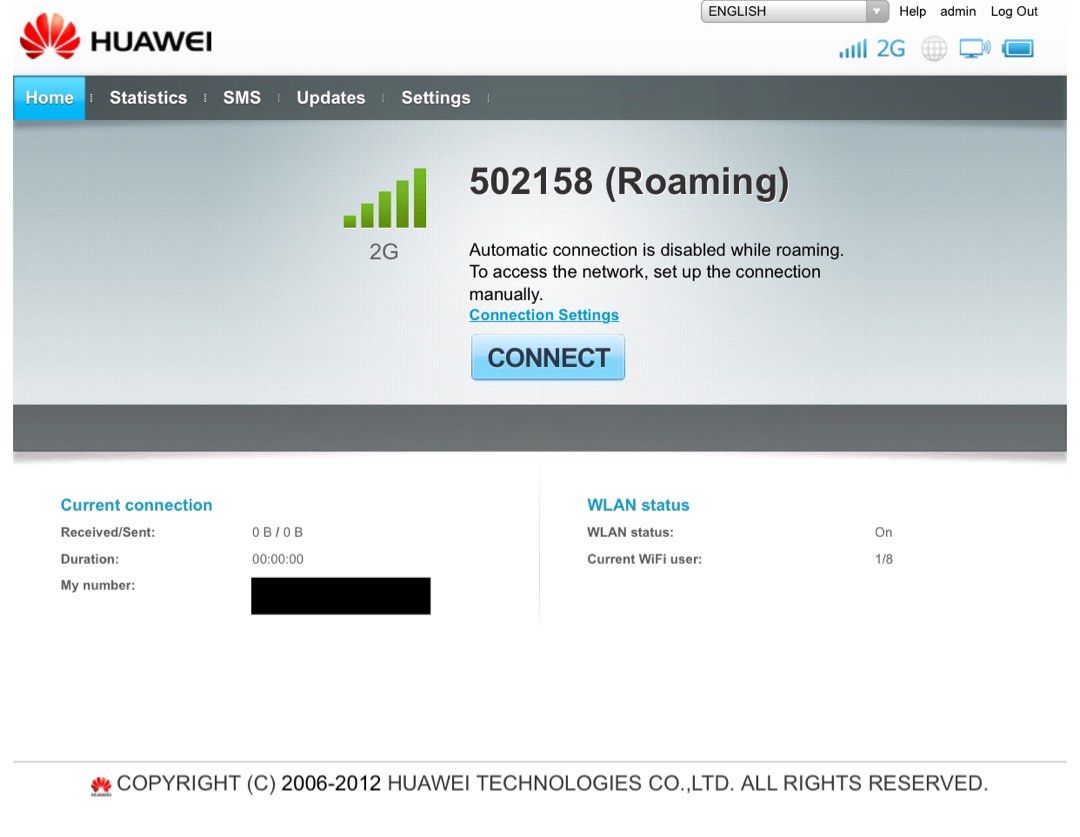1080x837 pixels.
Task: Open the Help link
Action: pos(912,11)
